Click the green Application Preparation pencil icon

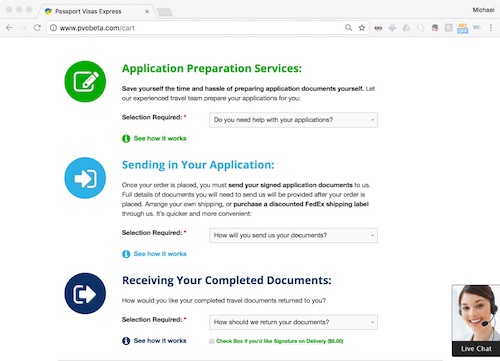(x=85, y=81)
